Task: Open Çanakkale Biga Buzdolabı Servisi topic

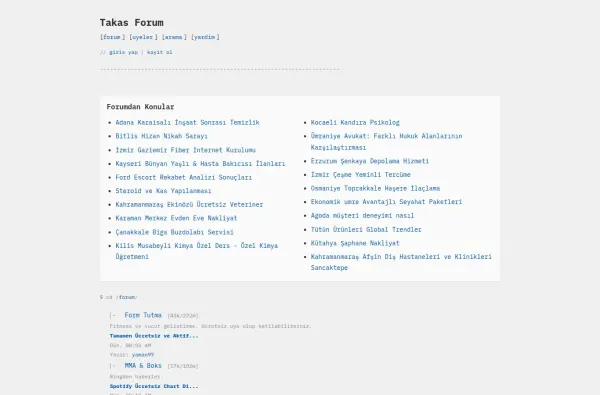Action: pyautogui.click(x=174, y=232)
